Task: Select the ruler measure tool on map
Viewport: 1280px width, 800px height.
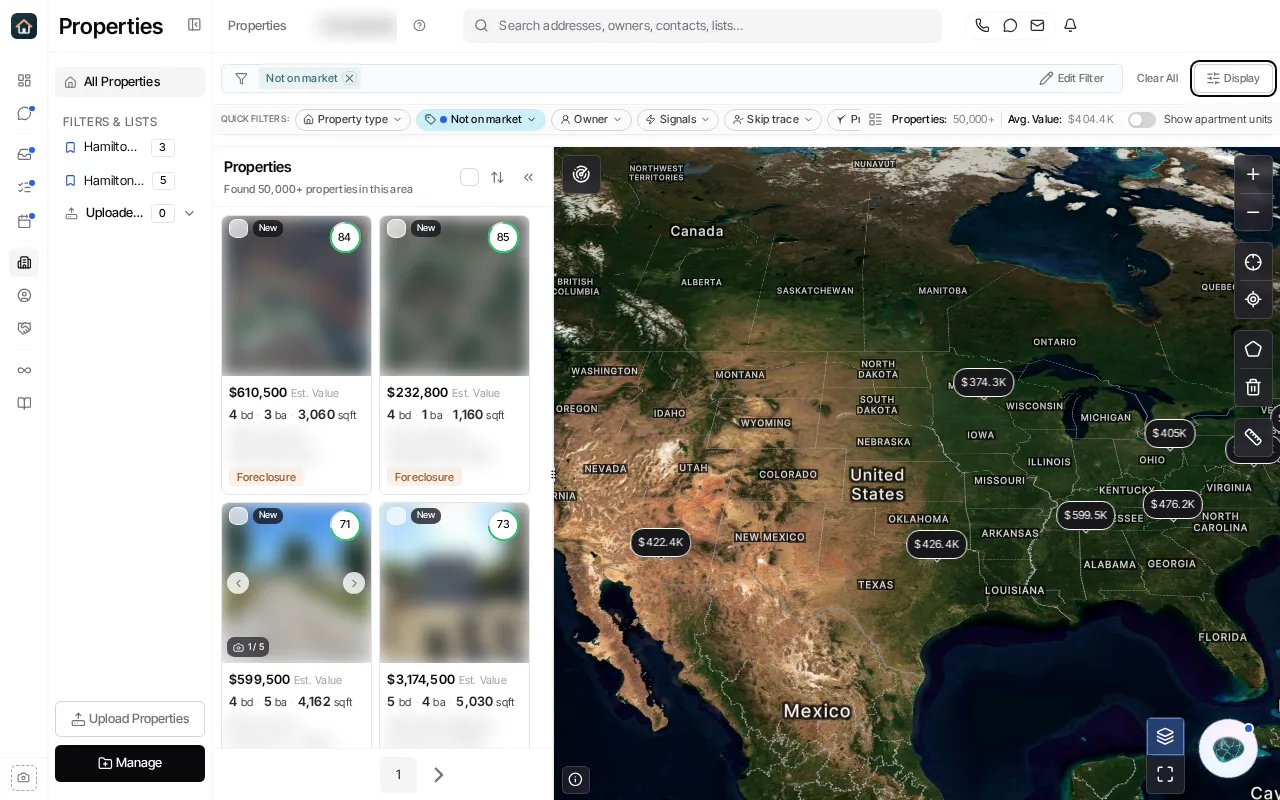Action: [1253, 437]
